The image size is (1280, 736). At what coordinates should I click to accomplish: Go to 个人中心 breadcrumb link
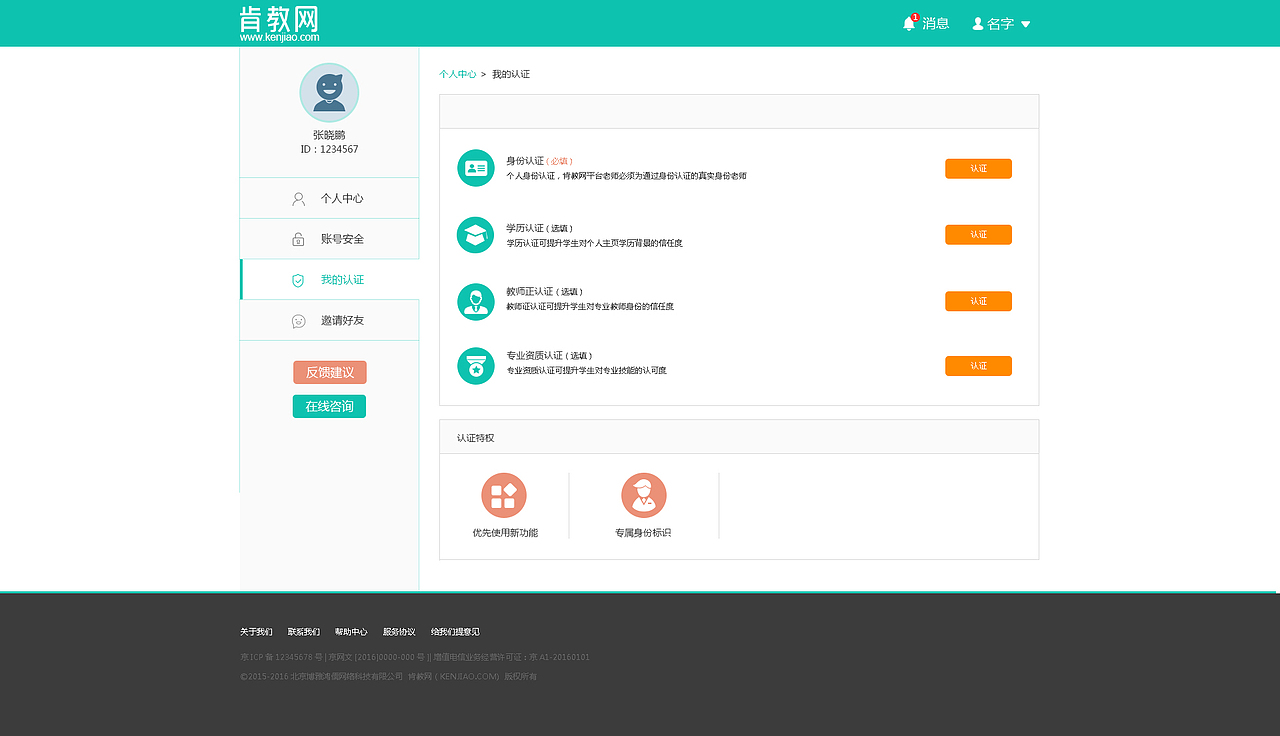click(457, 75)
